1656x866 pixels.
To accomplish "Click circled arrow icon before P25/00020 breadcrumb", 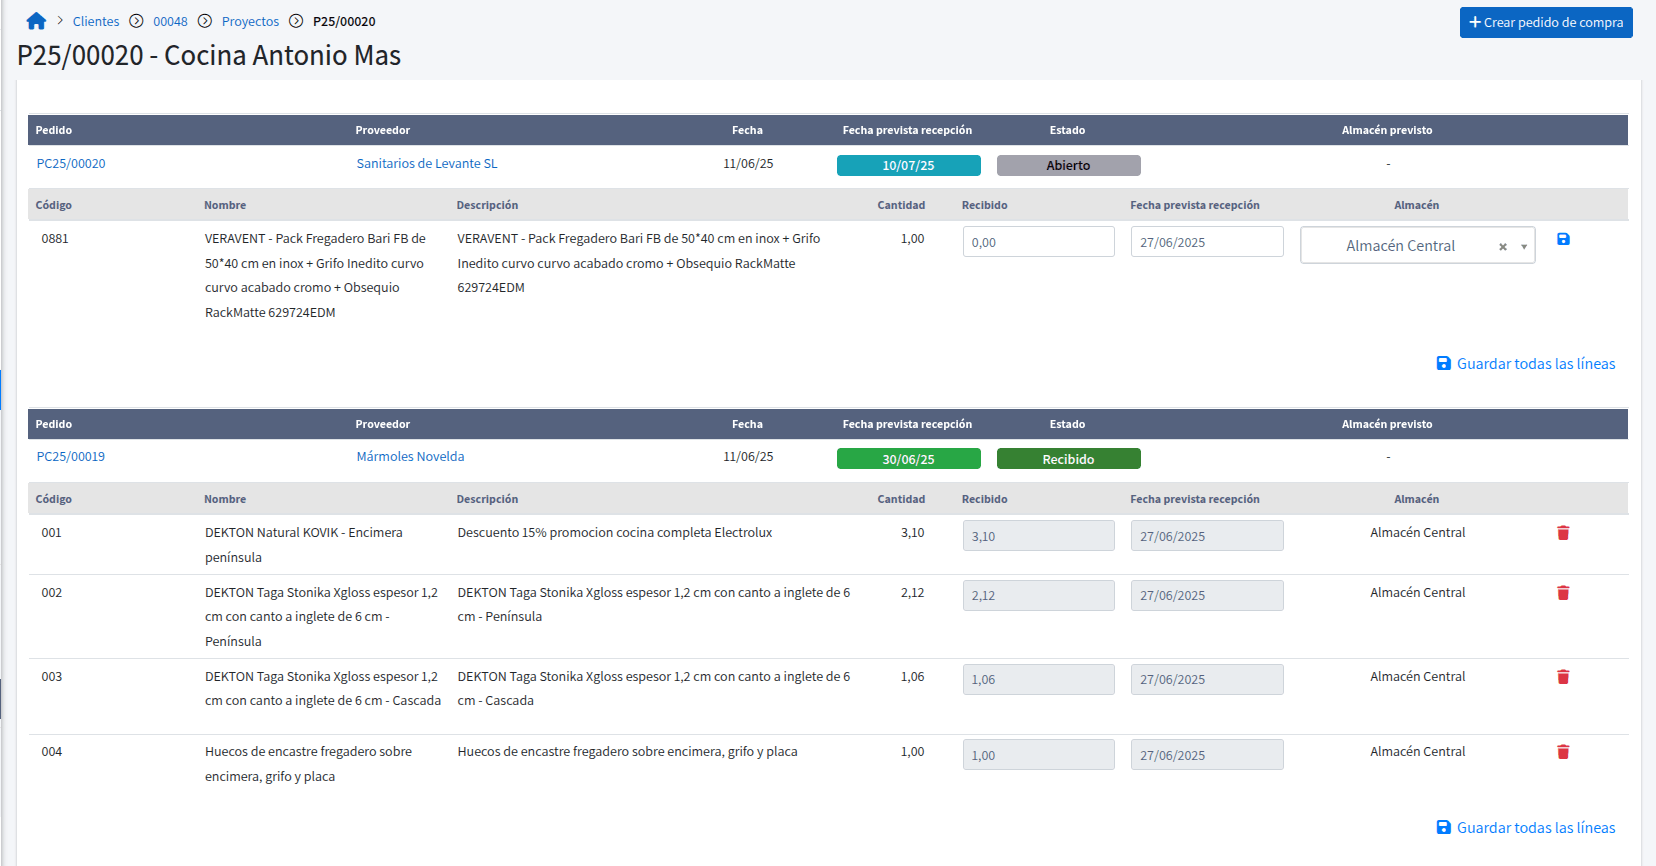I will [x=296, y=21].
